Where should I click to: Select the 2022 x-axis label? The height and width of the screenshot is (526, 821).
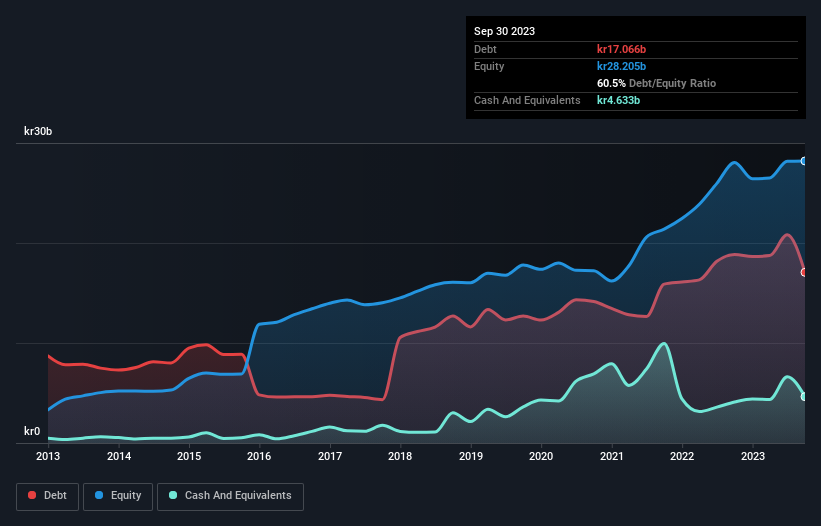[682, 456]
